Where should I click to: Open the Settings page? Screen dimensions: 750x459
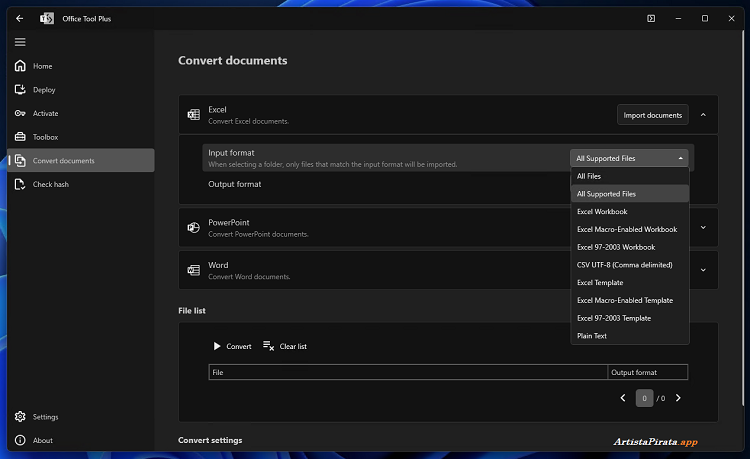(80, 417)
